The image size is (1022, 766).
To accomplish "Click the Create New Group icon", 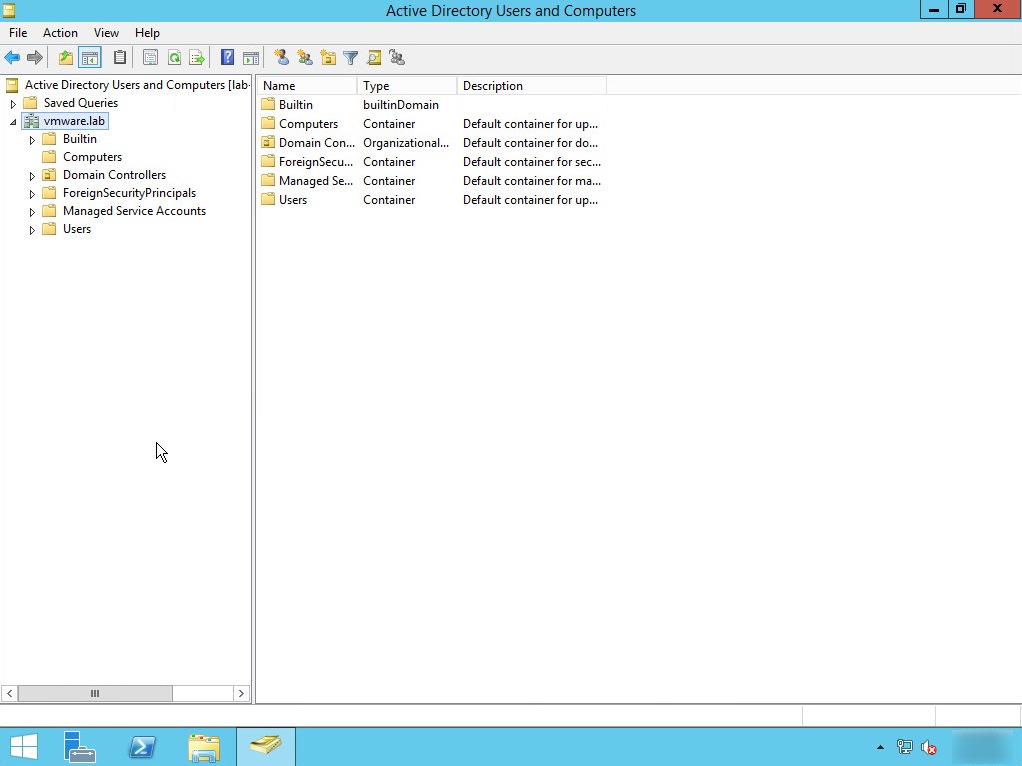I will [x=305, y=57].
